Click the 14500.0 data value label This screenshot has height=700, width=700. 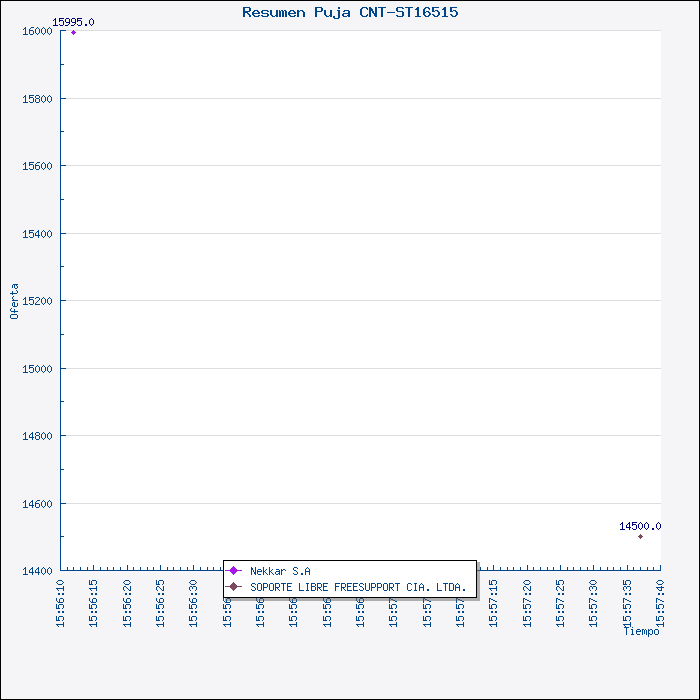(639, 526)
